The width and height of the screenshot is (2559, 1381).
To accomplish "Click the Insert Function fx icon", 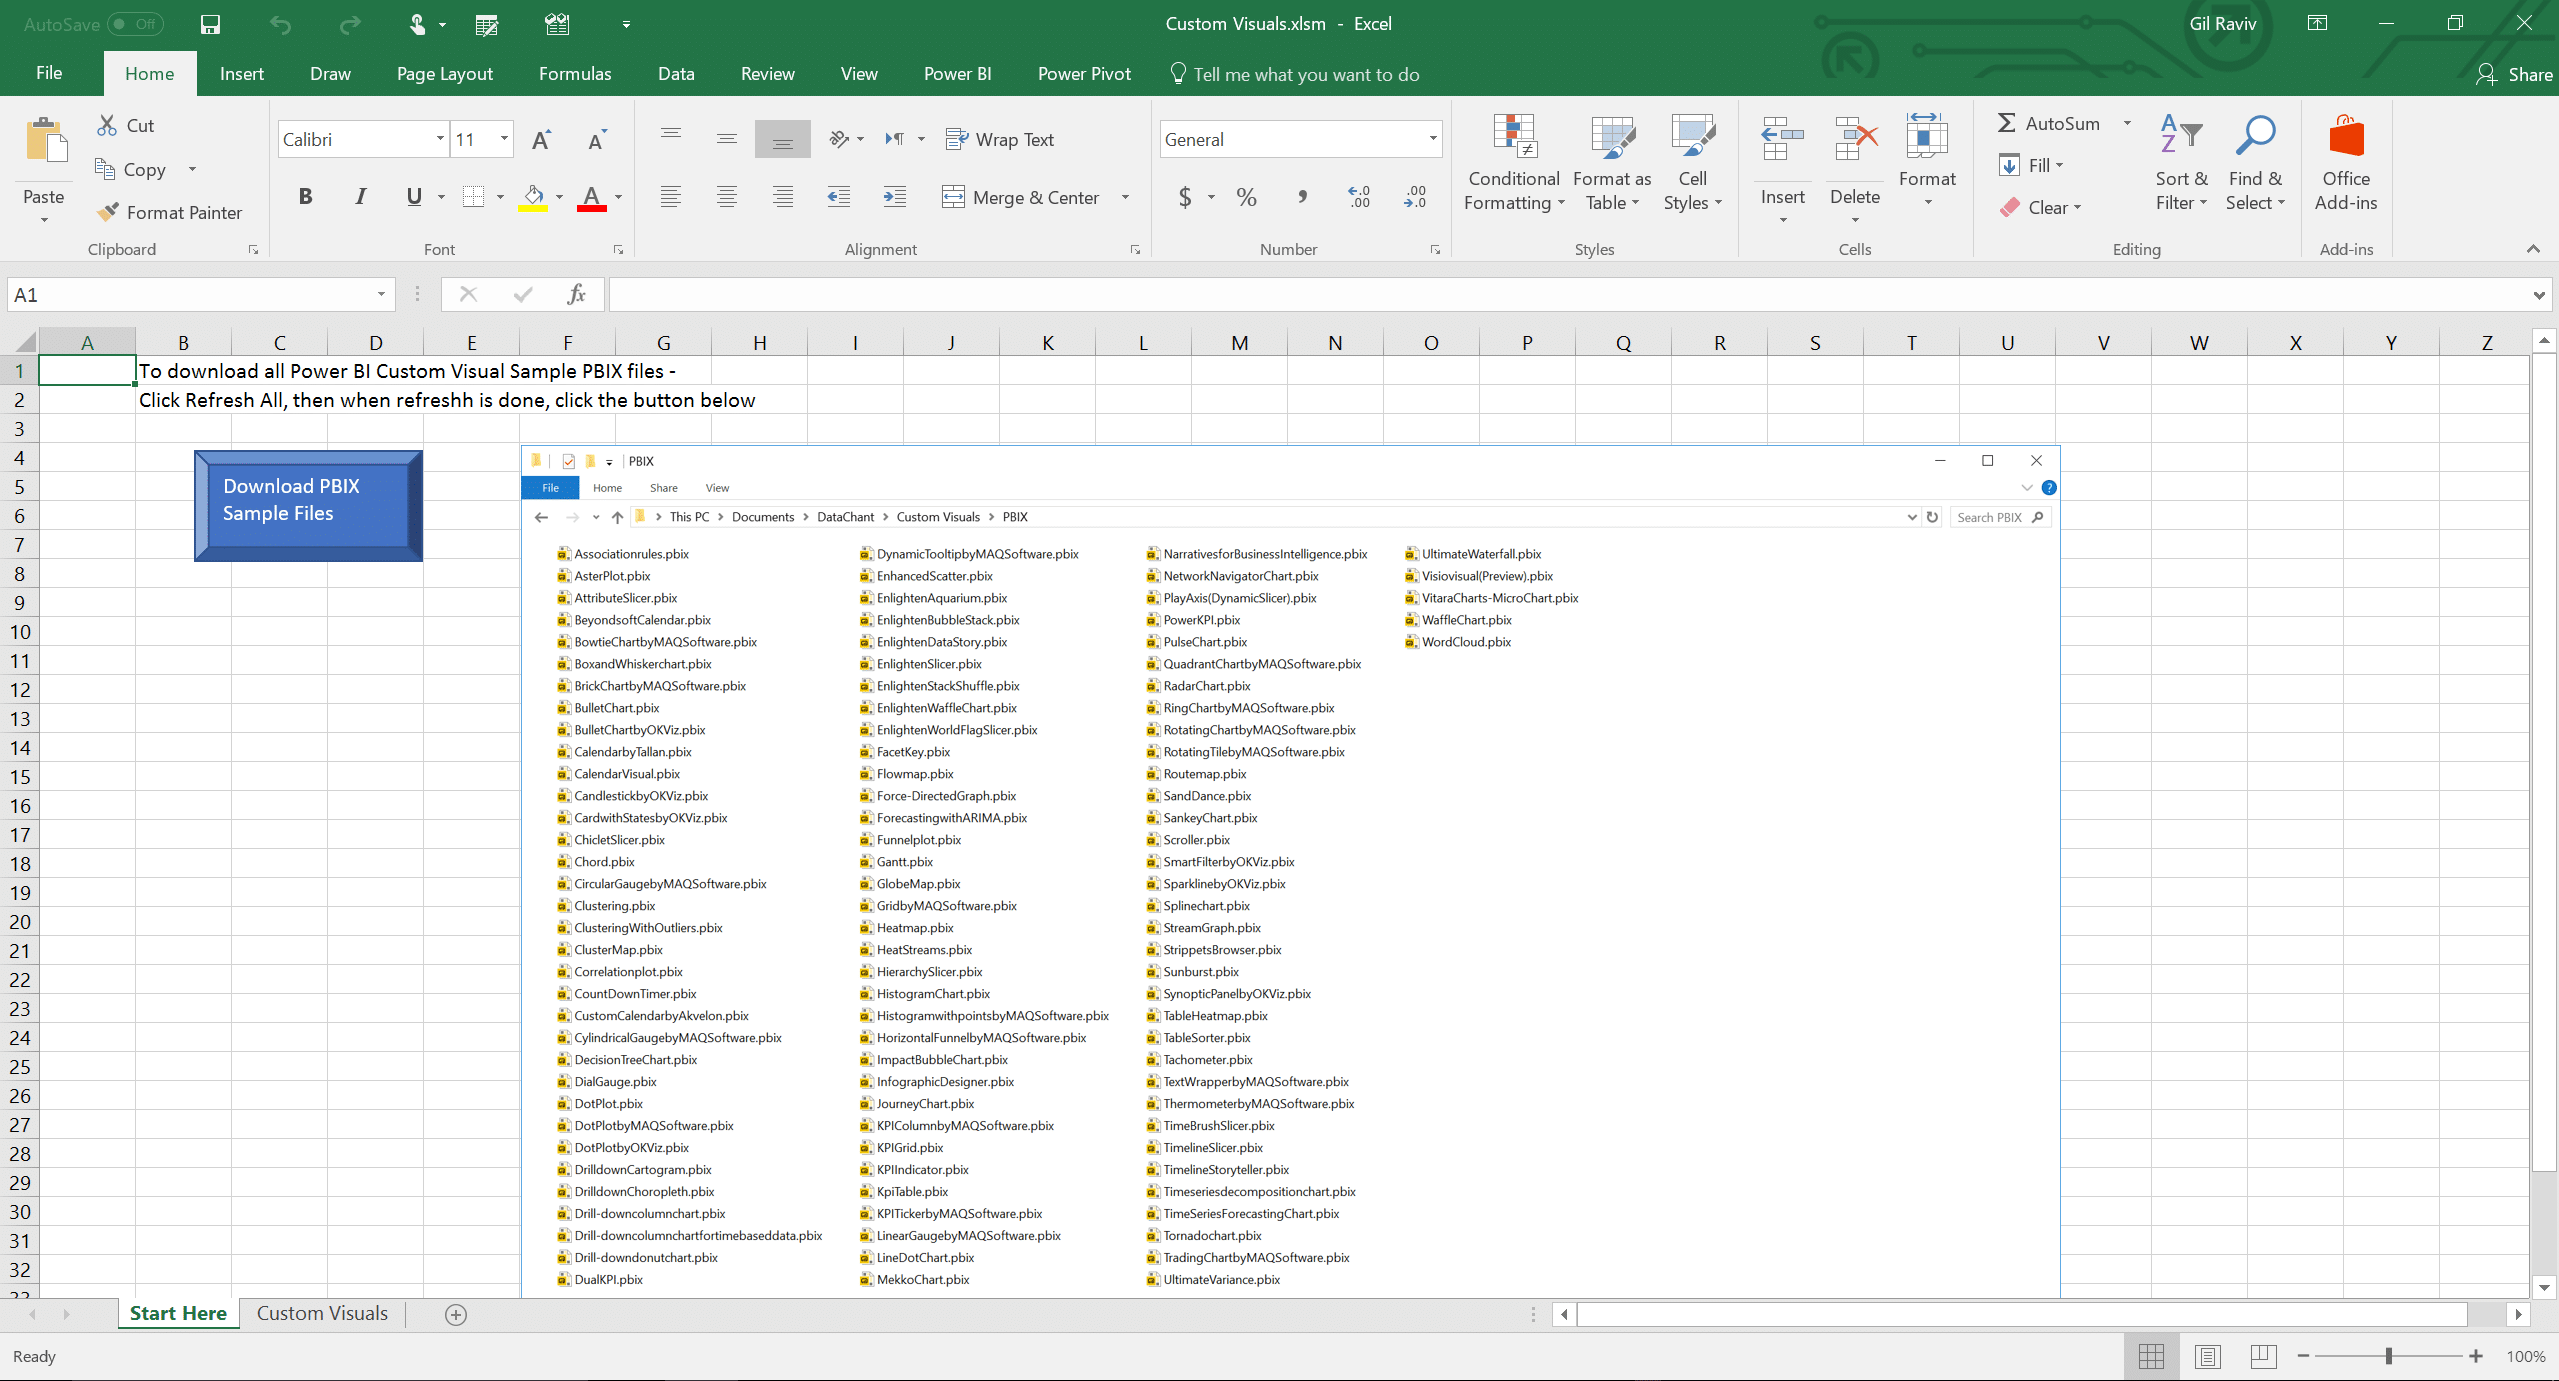I will (576, 295).
